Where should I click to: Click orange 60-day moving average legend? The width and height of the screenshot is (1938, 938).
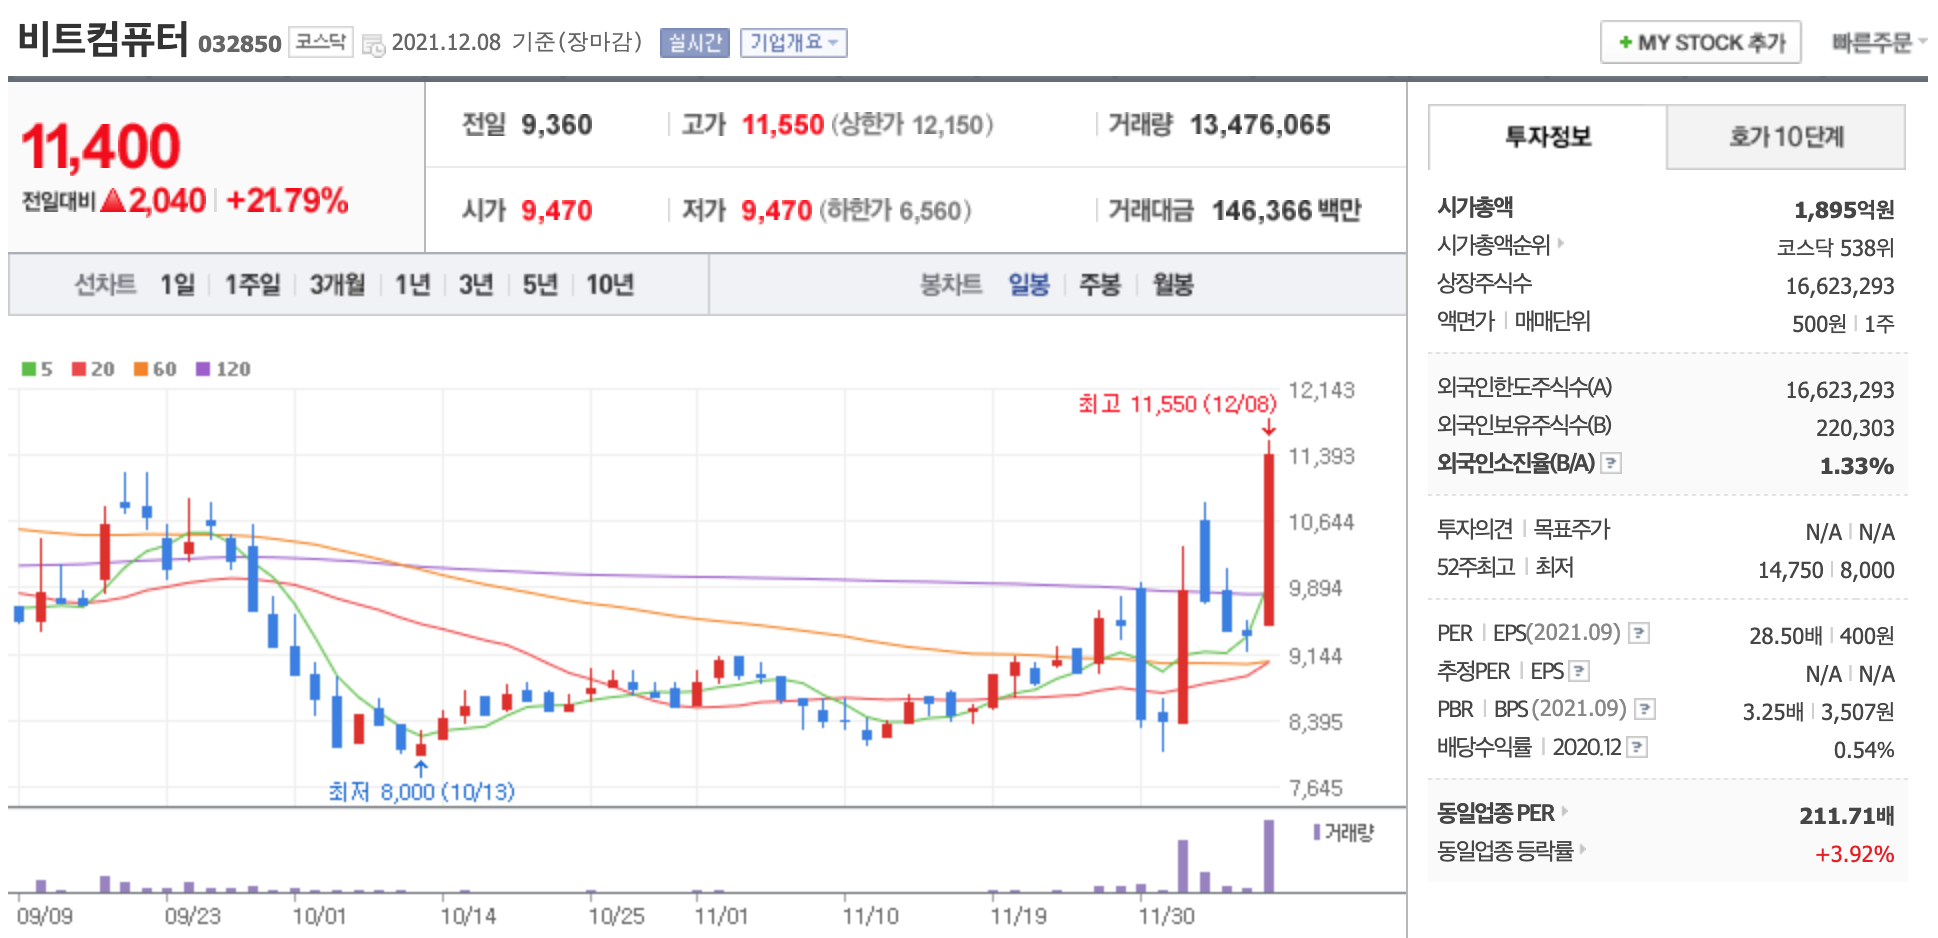(x=155, y=369)
